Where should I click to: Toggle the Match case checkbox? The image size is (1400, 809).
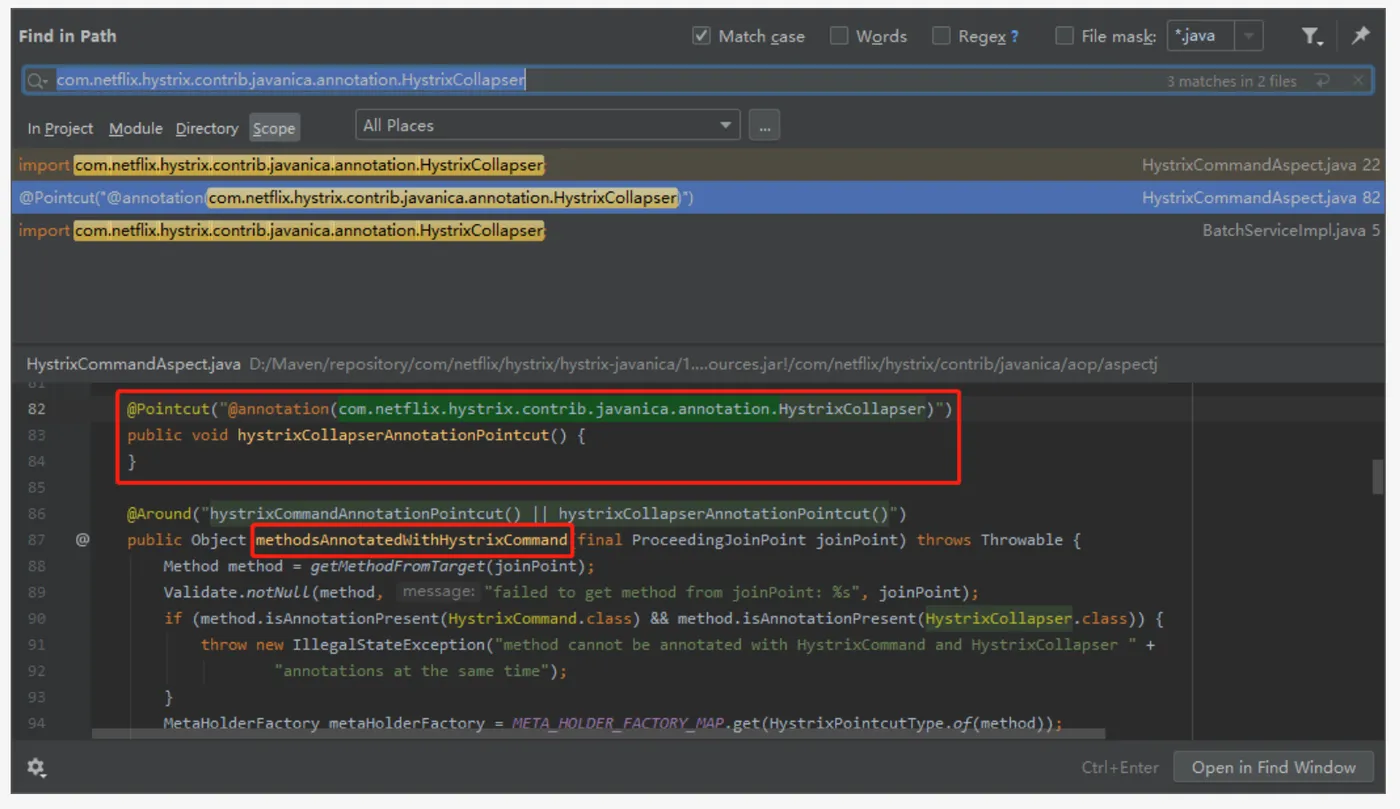pyautogui.click(x=701, y=36)
